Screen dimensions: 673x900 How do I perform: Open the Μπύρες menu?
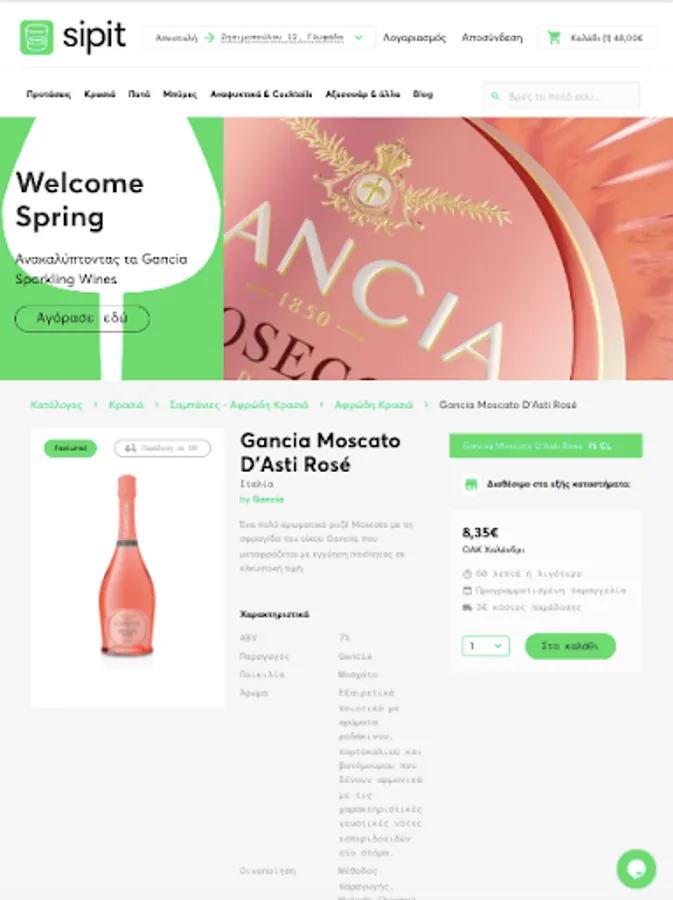[180, 94]
